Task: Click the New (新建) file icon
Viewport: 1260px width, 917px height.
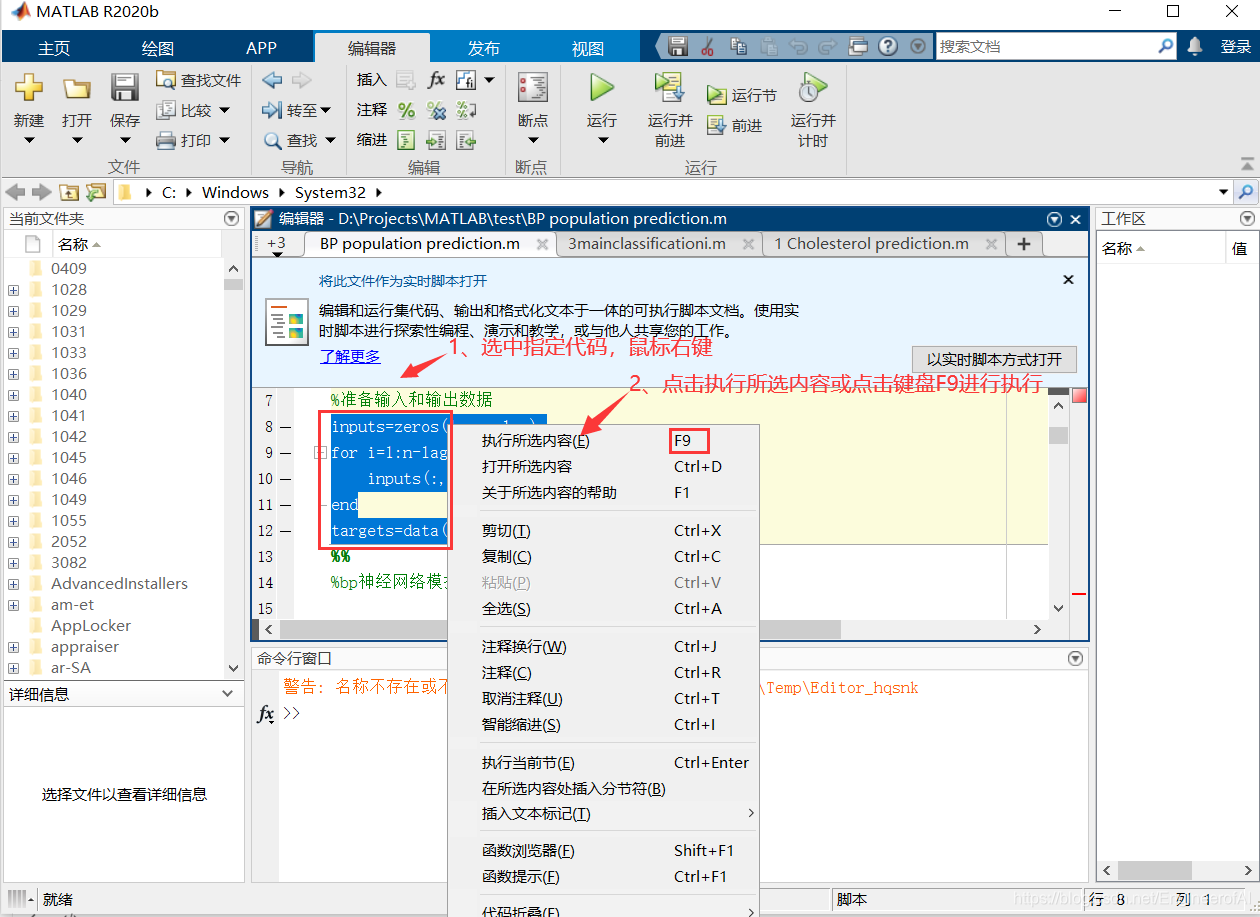Action: coord(29,88)
